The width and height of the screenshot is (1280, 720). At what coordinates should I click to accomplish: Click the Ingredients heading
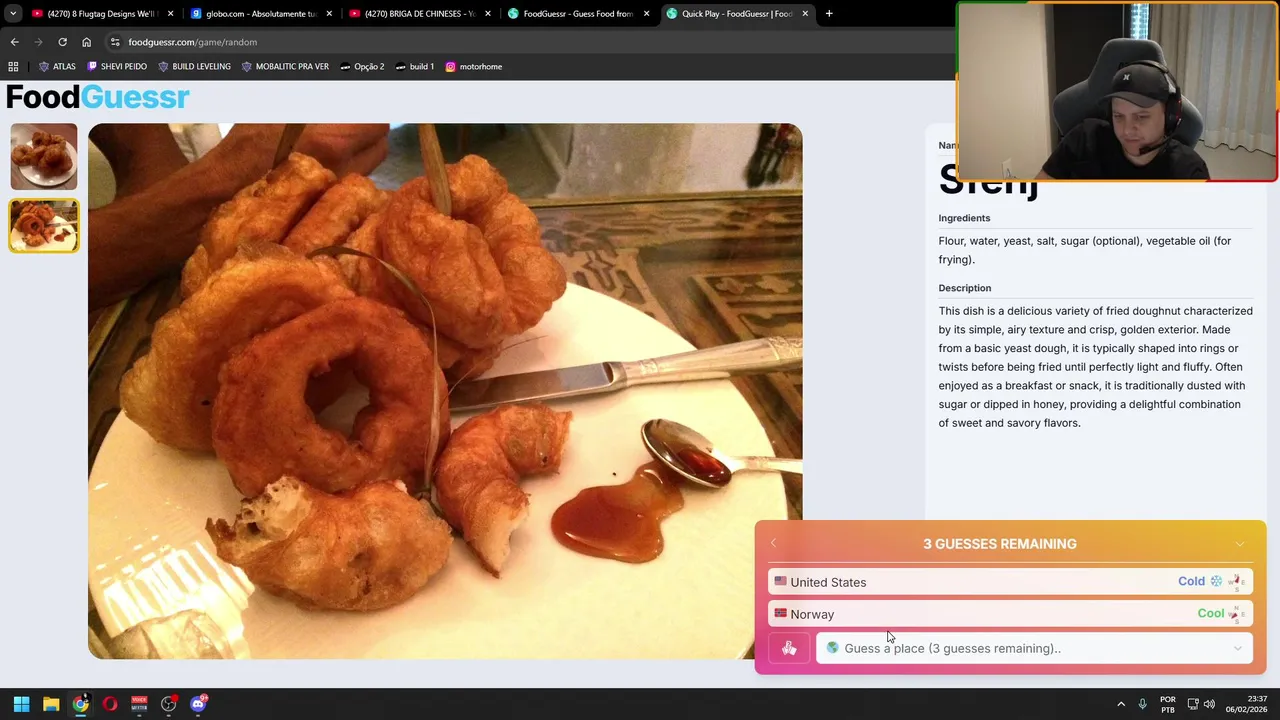coord(964,218)
